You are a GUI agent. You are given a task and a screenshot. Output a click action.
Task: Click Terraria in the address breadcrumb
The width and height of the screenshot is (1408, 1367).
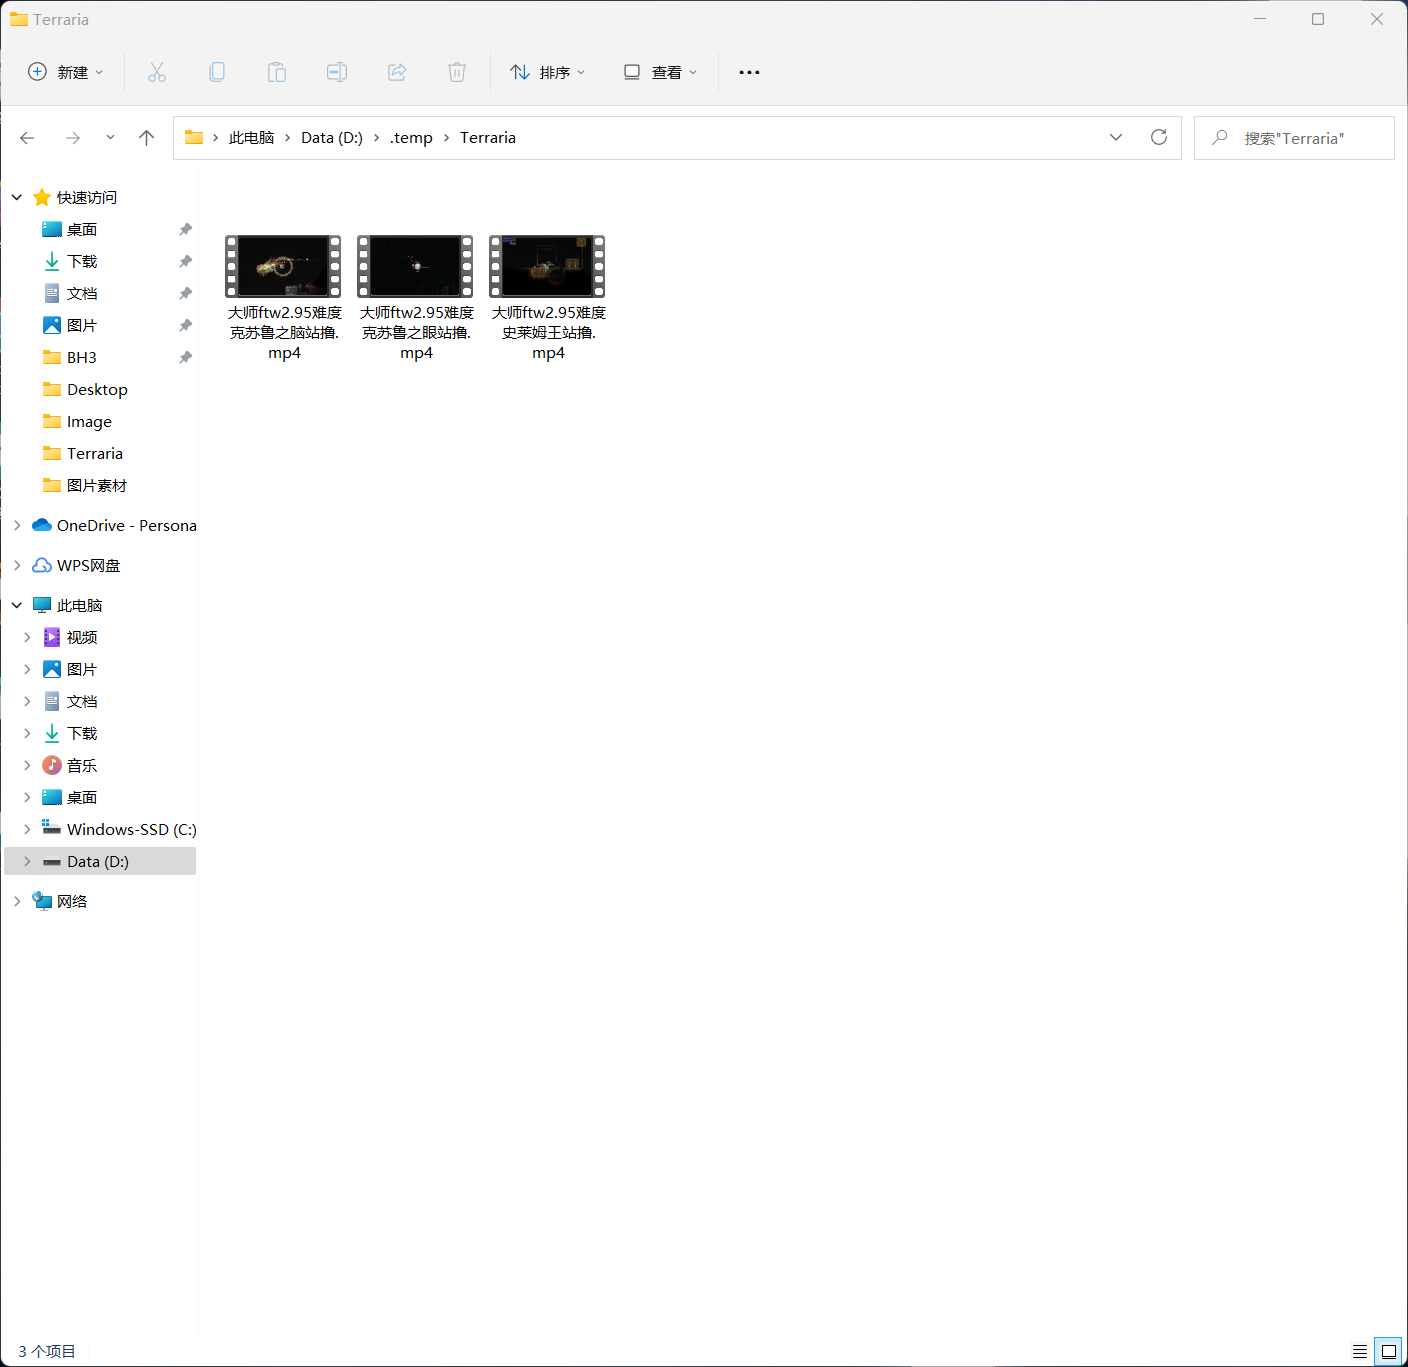488,138
